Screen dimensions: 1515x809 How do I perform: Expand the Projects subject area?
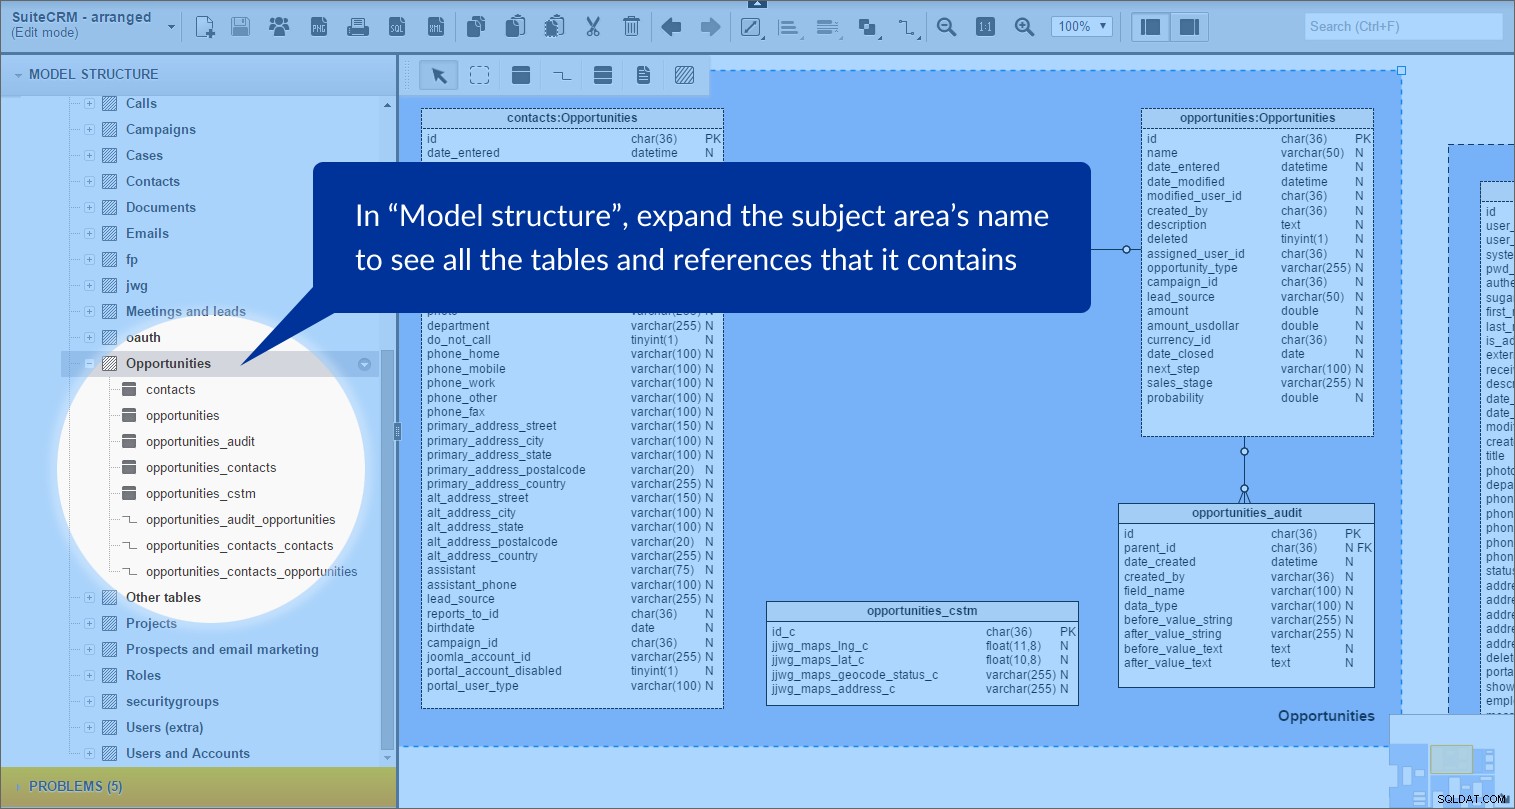[89, 624]
